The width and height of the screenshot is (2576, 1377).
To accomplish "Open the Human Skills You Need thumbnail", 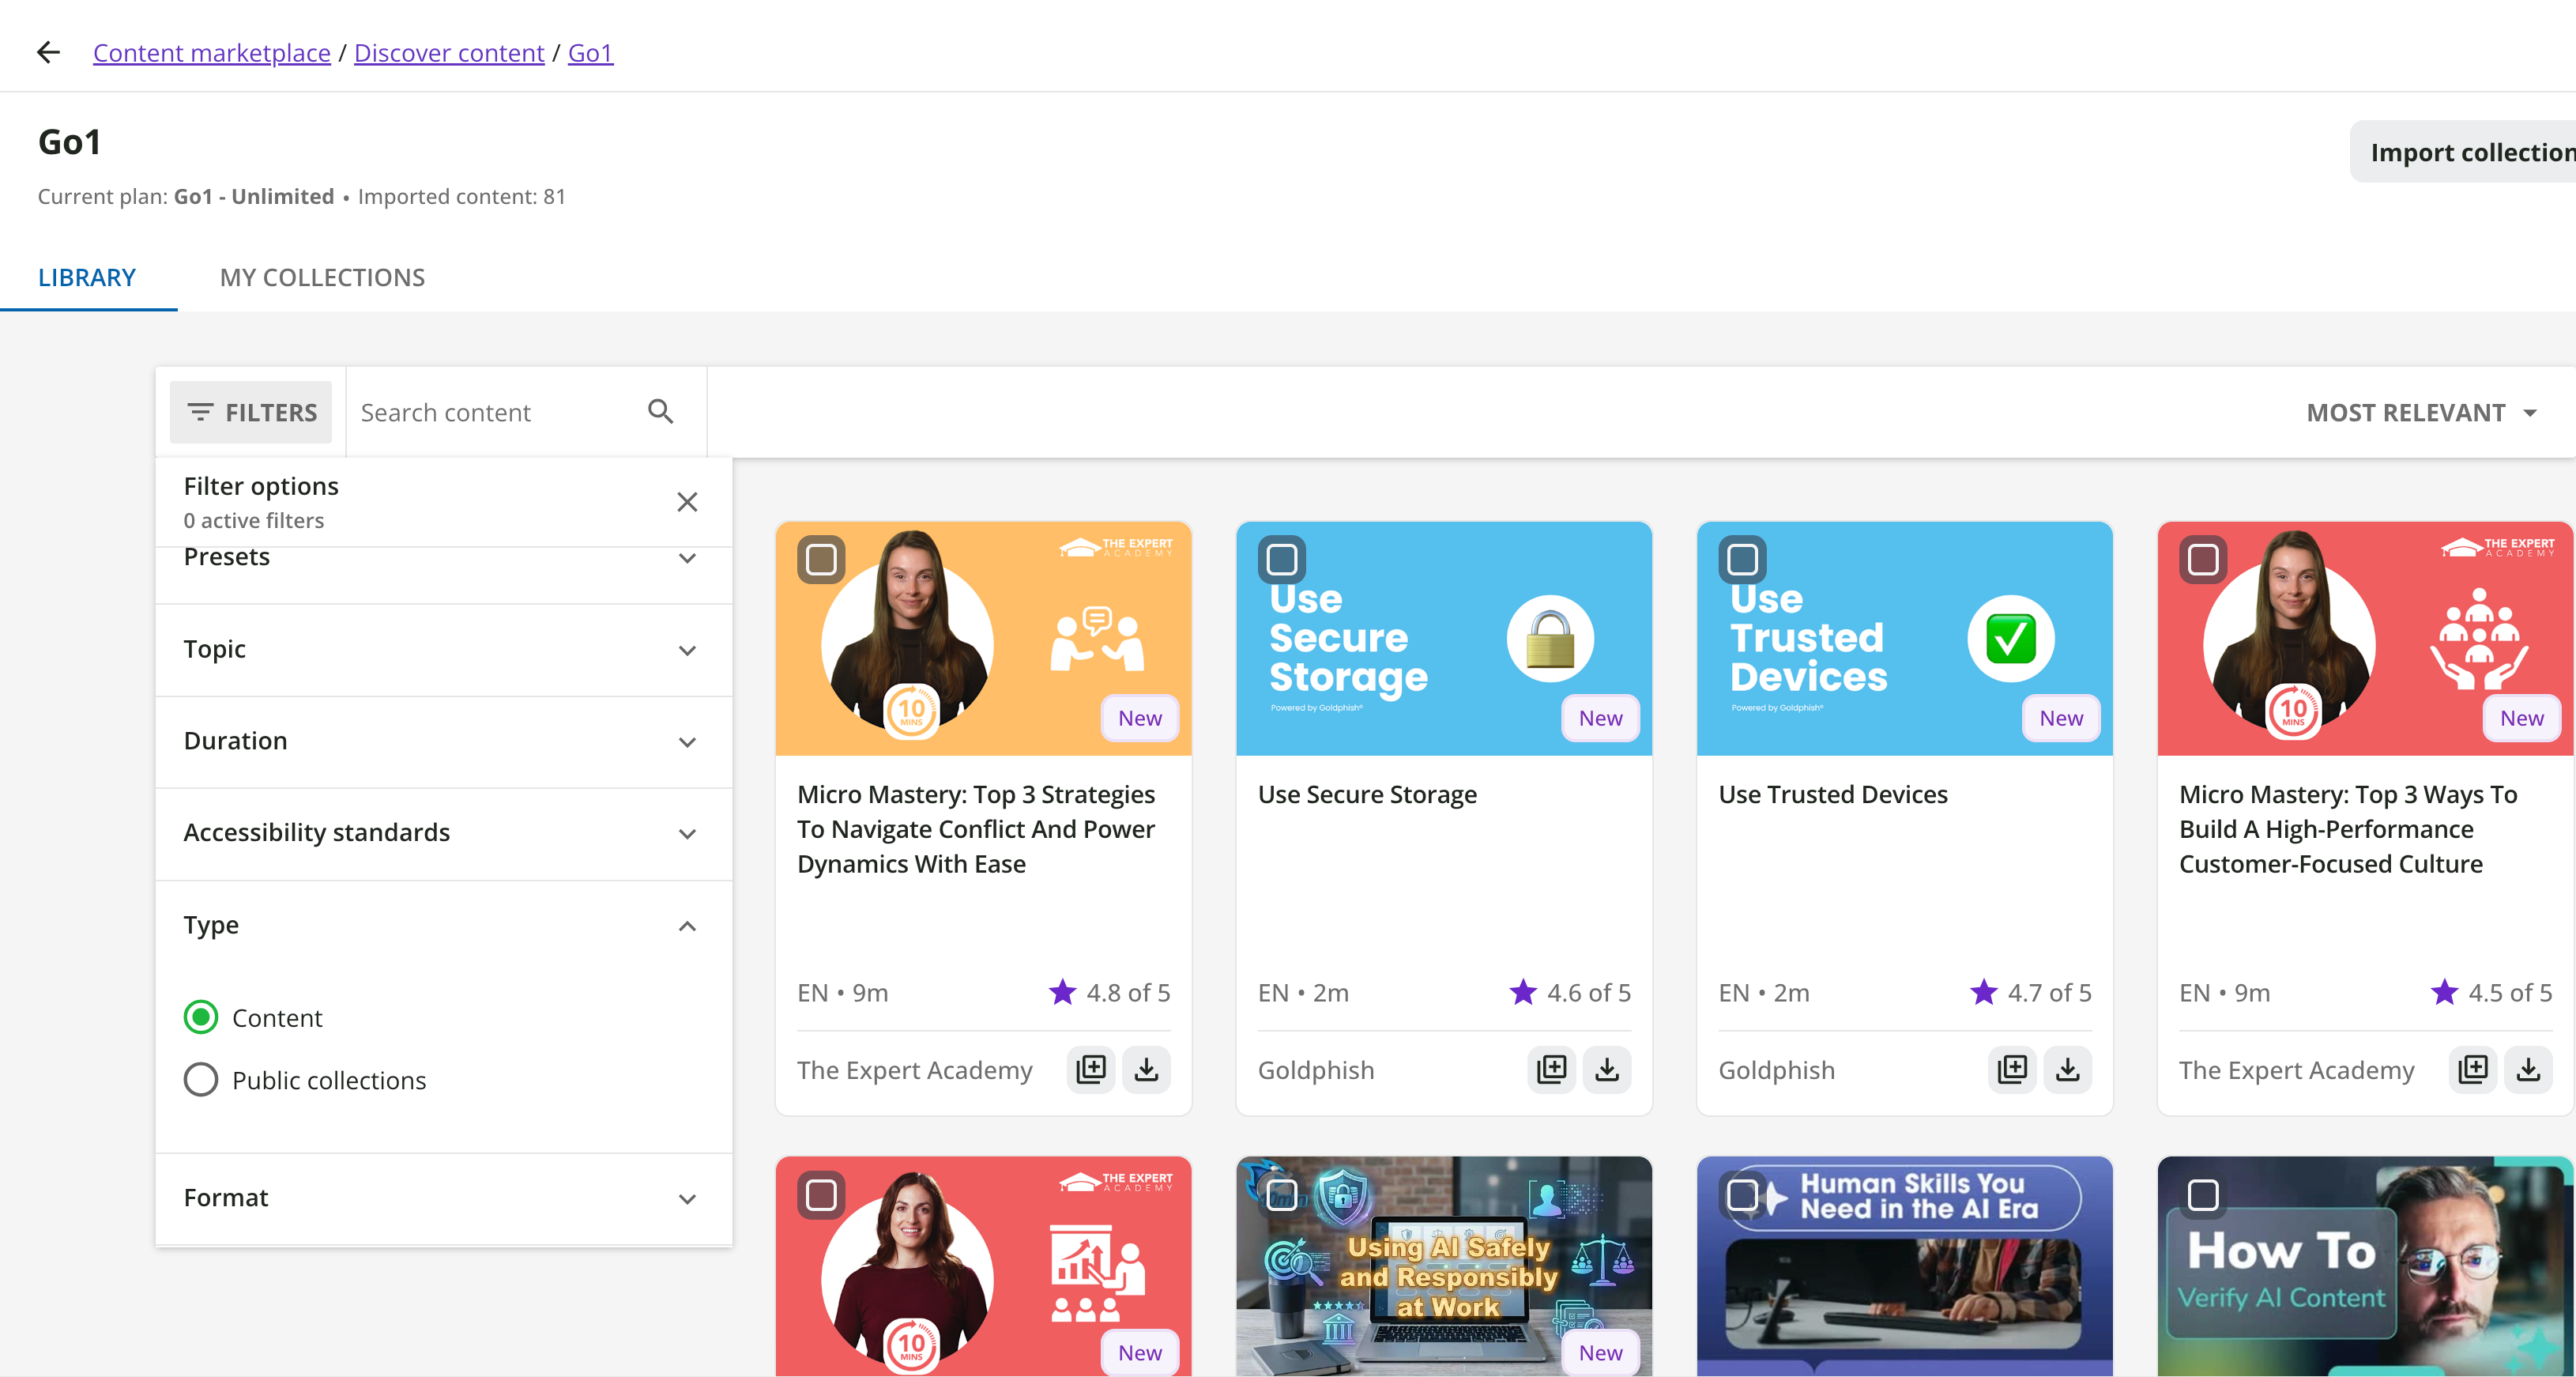I will point(1905,1266).
